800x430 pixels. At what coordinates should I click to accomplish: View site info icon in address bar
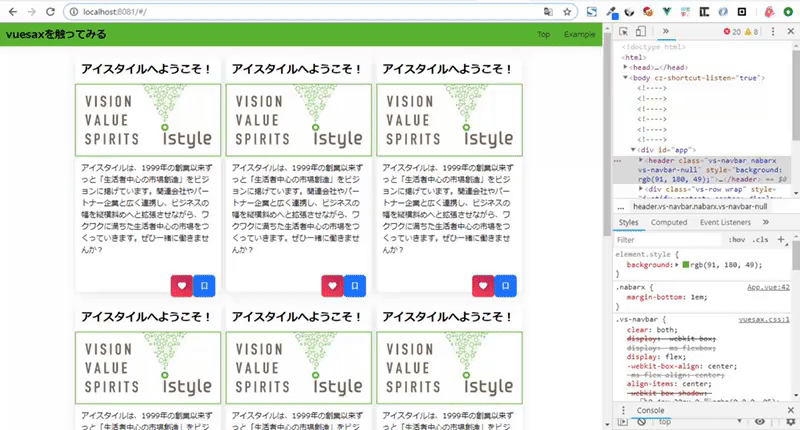click(x=73, y=12)
